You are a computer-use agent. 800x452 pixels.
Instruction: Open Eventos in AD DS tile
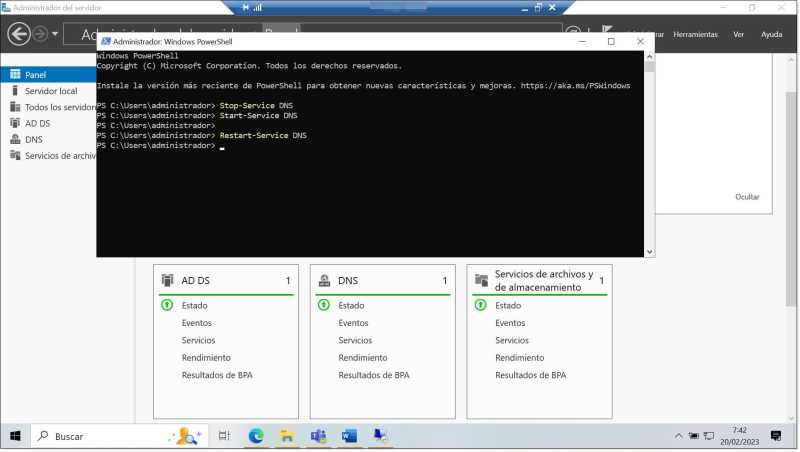pyautogui.click(x=196, y=323)
